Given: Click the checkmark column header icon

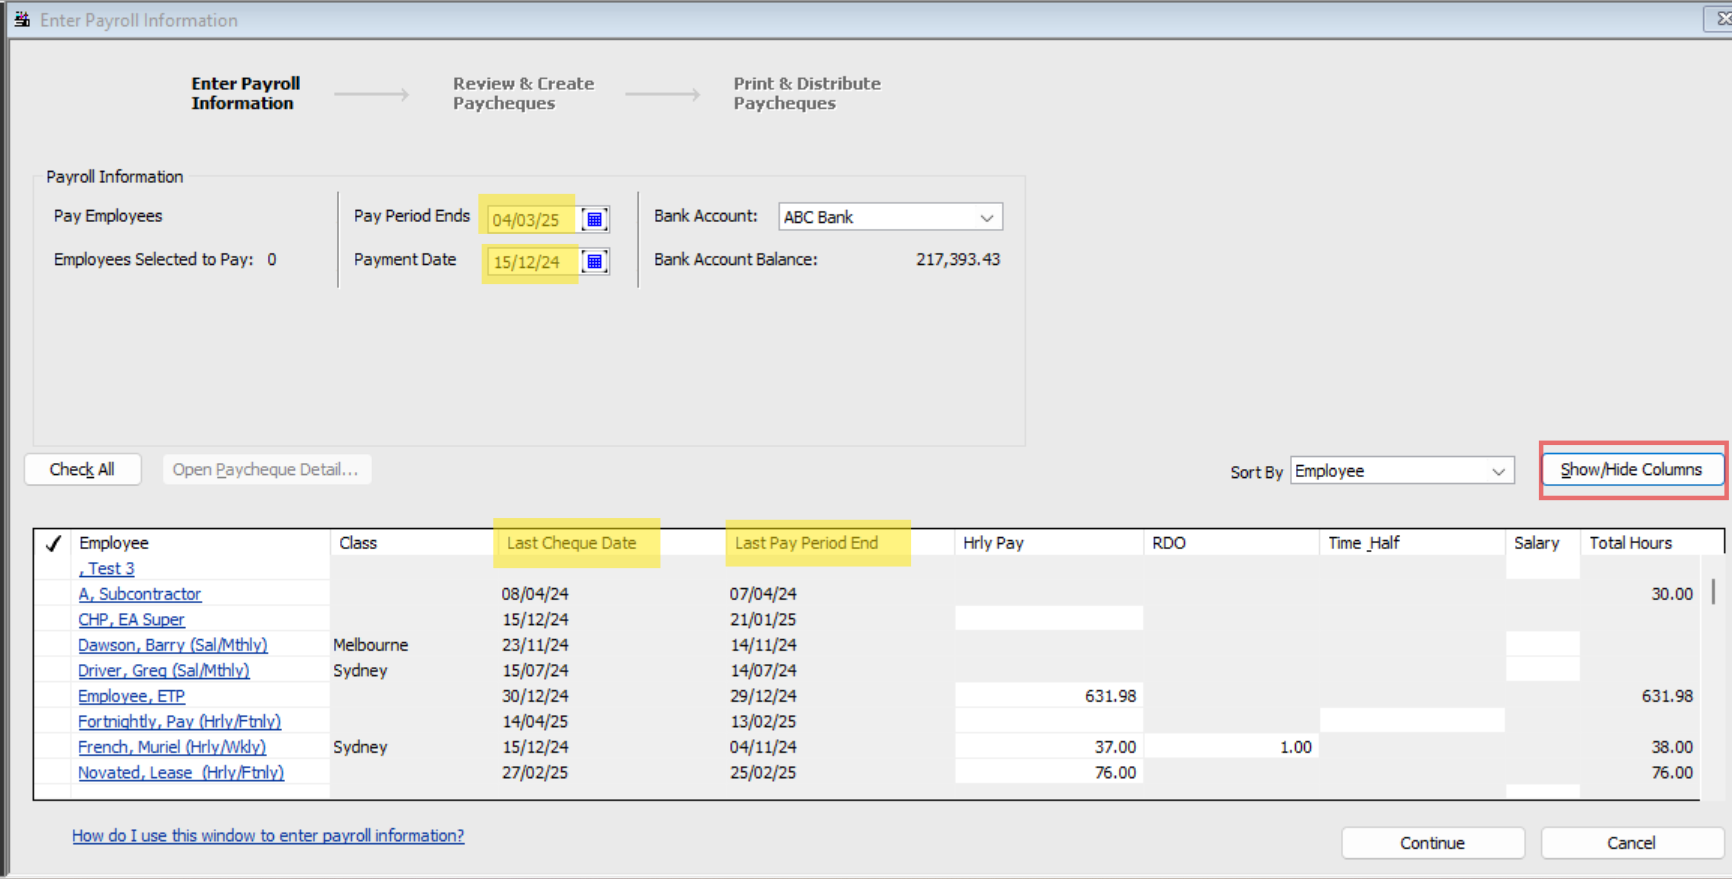Looking at the screenshot, I should 53,543.
